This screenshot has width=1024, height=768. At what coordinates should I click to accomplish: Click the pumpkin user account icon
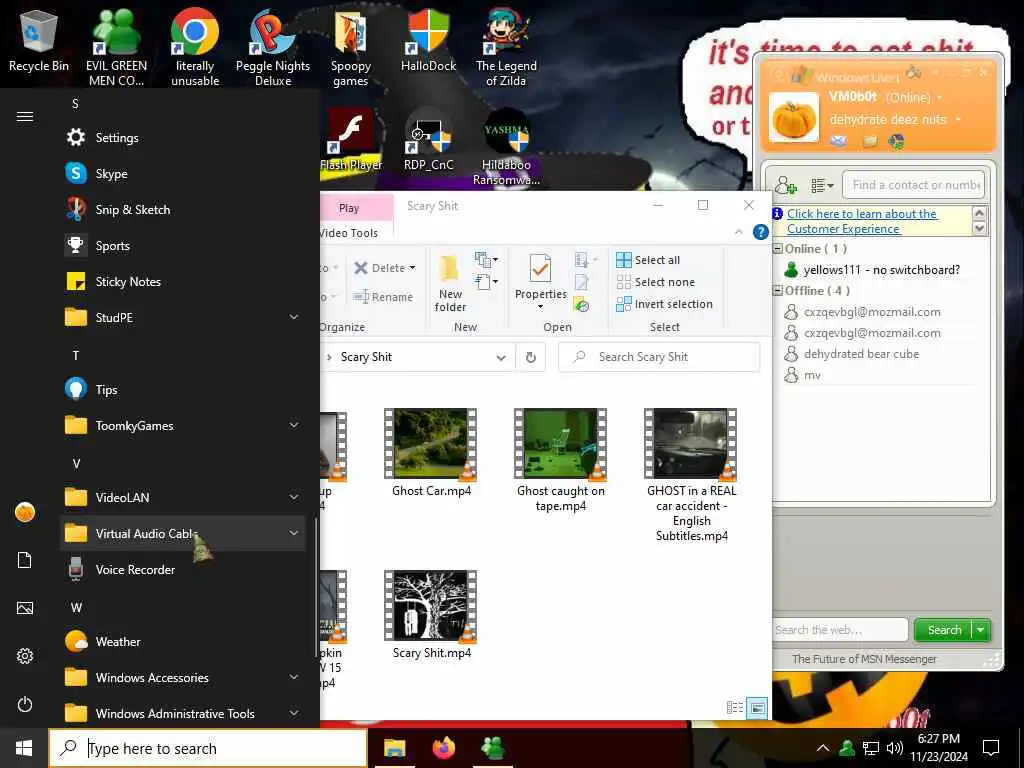pos(25,512)
